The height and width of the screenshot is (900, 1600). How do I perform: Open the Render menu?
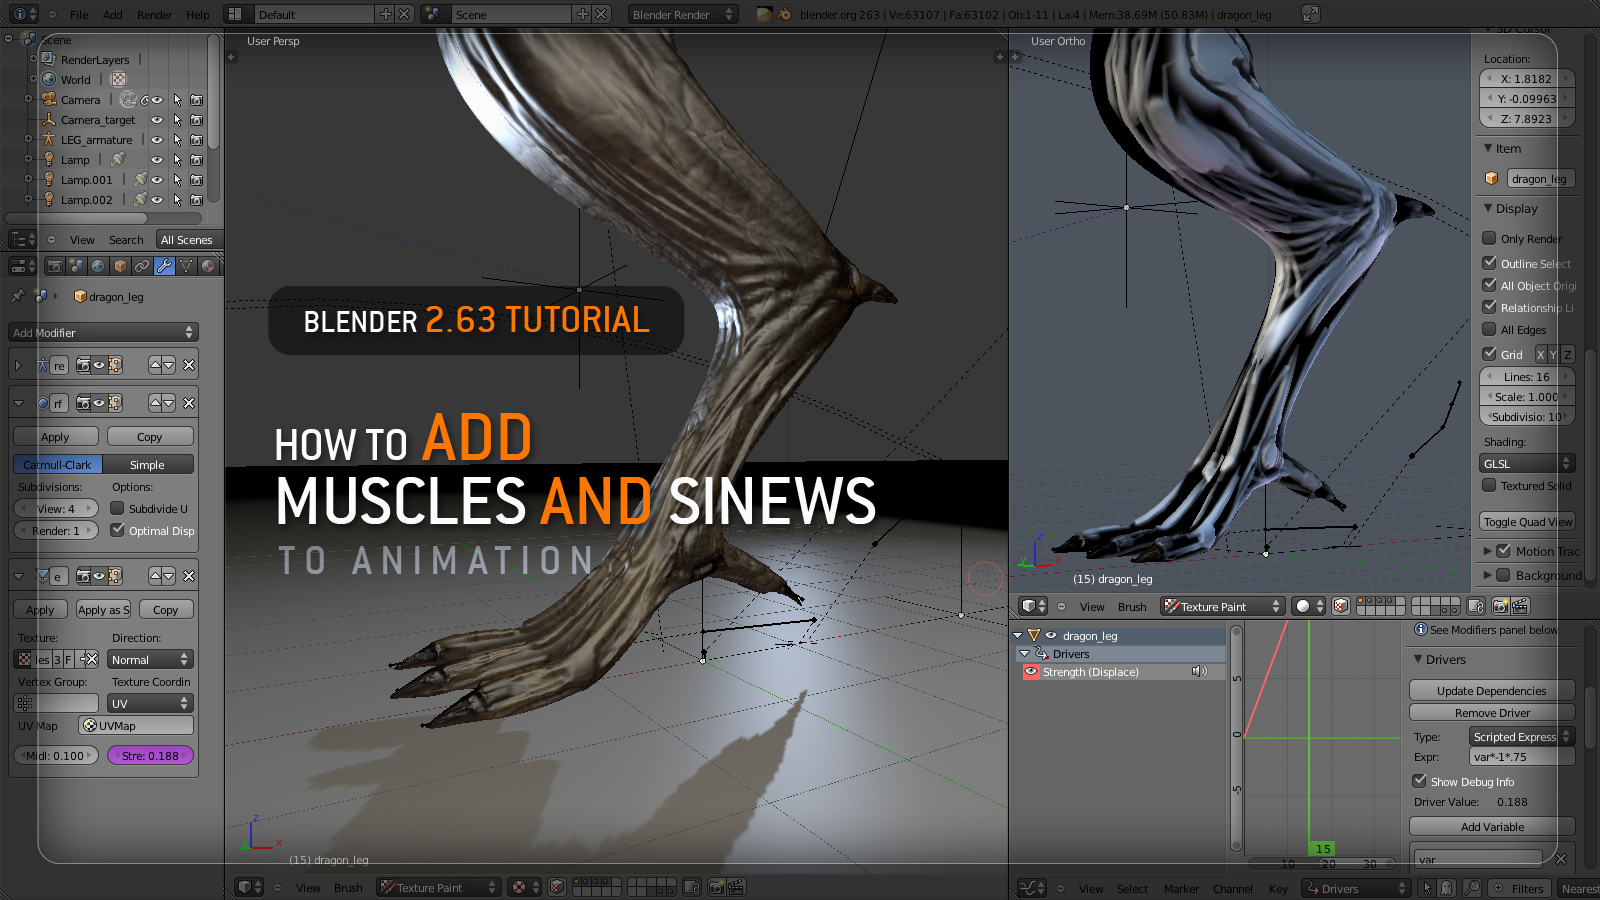point(154,15)
